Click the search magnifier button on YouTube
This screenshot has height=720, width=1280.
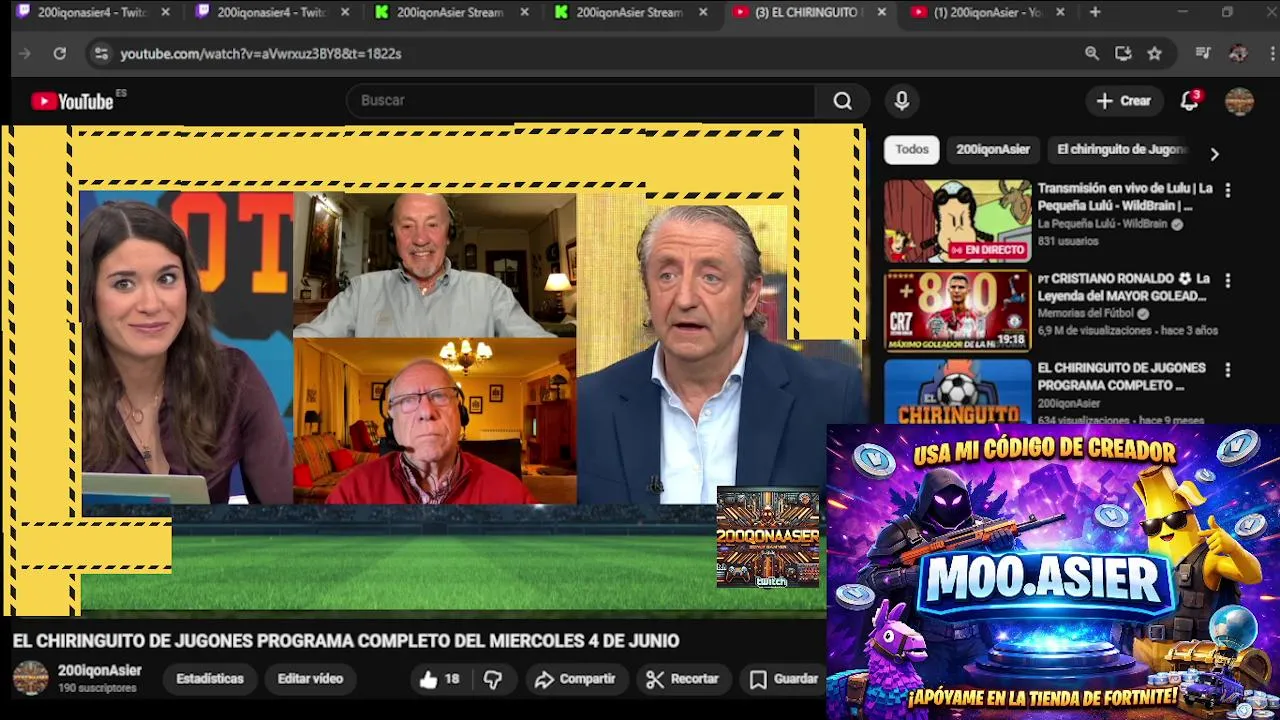843,101
